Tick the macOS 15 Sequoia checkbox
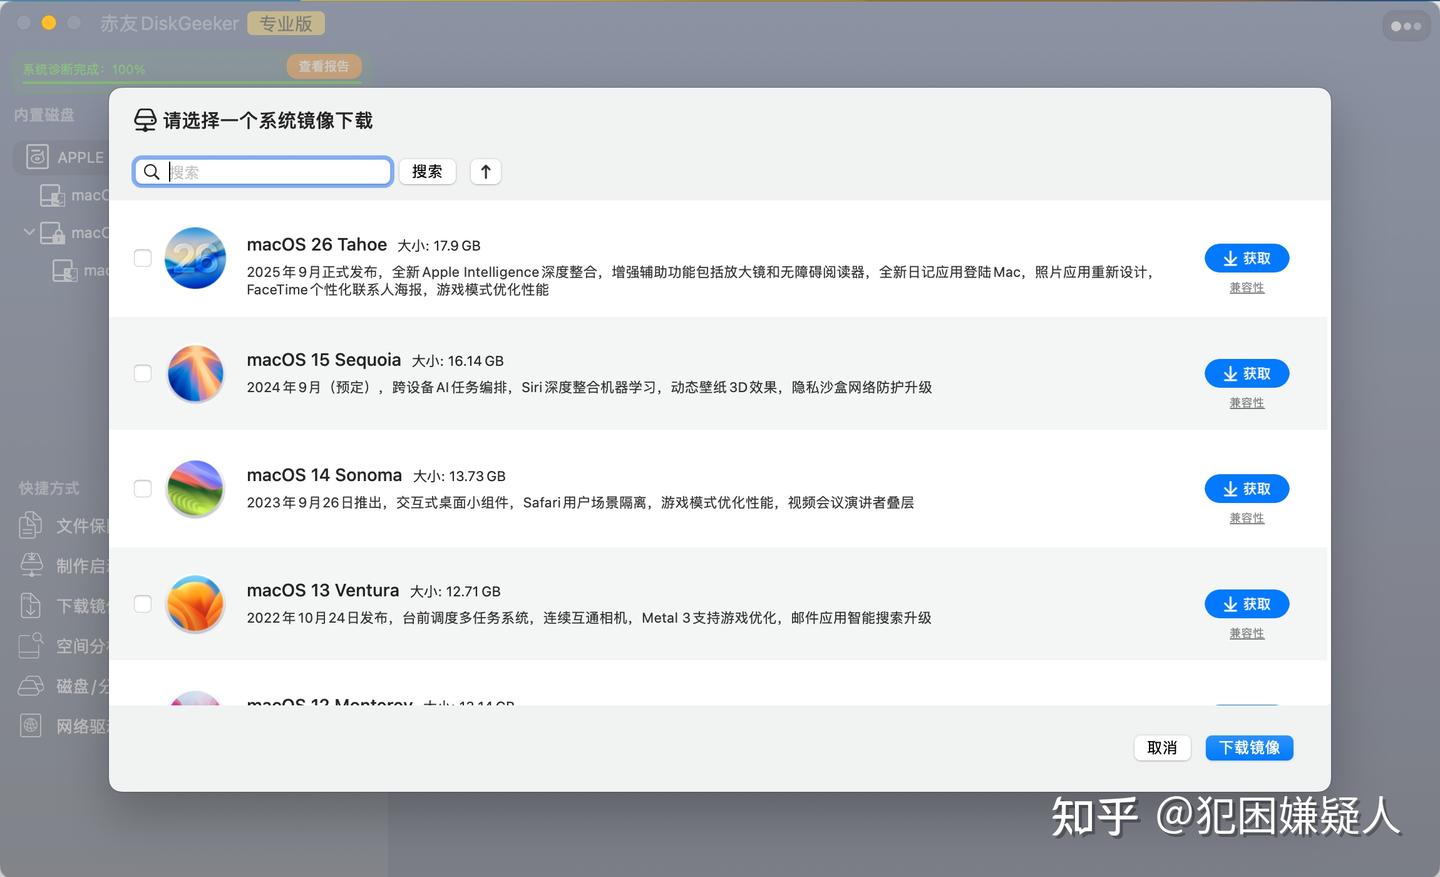1440x877 pixels. [143, 373]
